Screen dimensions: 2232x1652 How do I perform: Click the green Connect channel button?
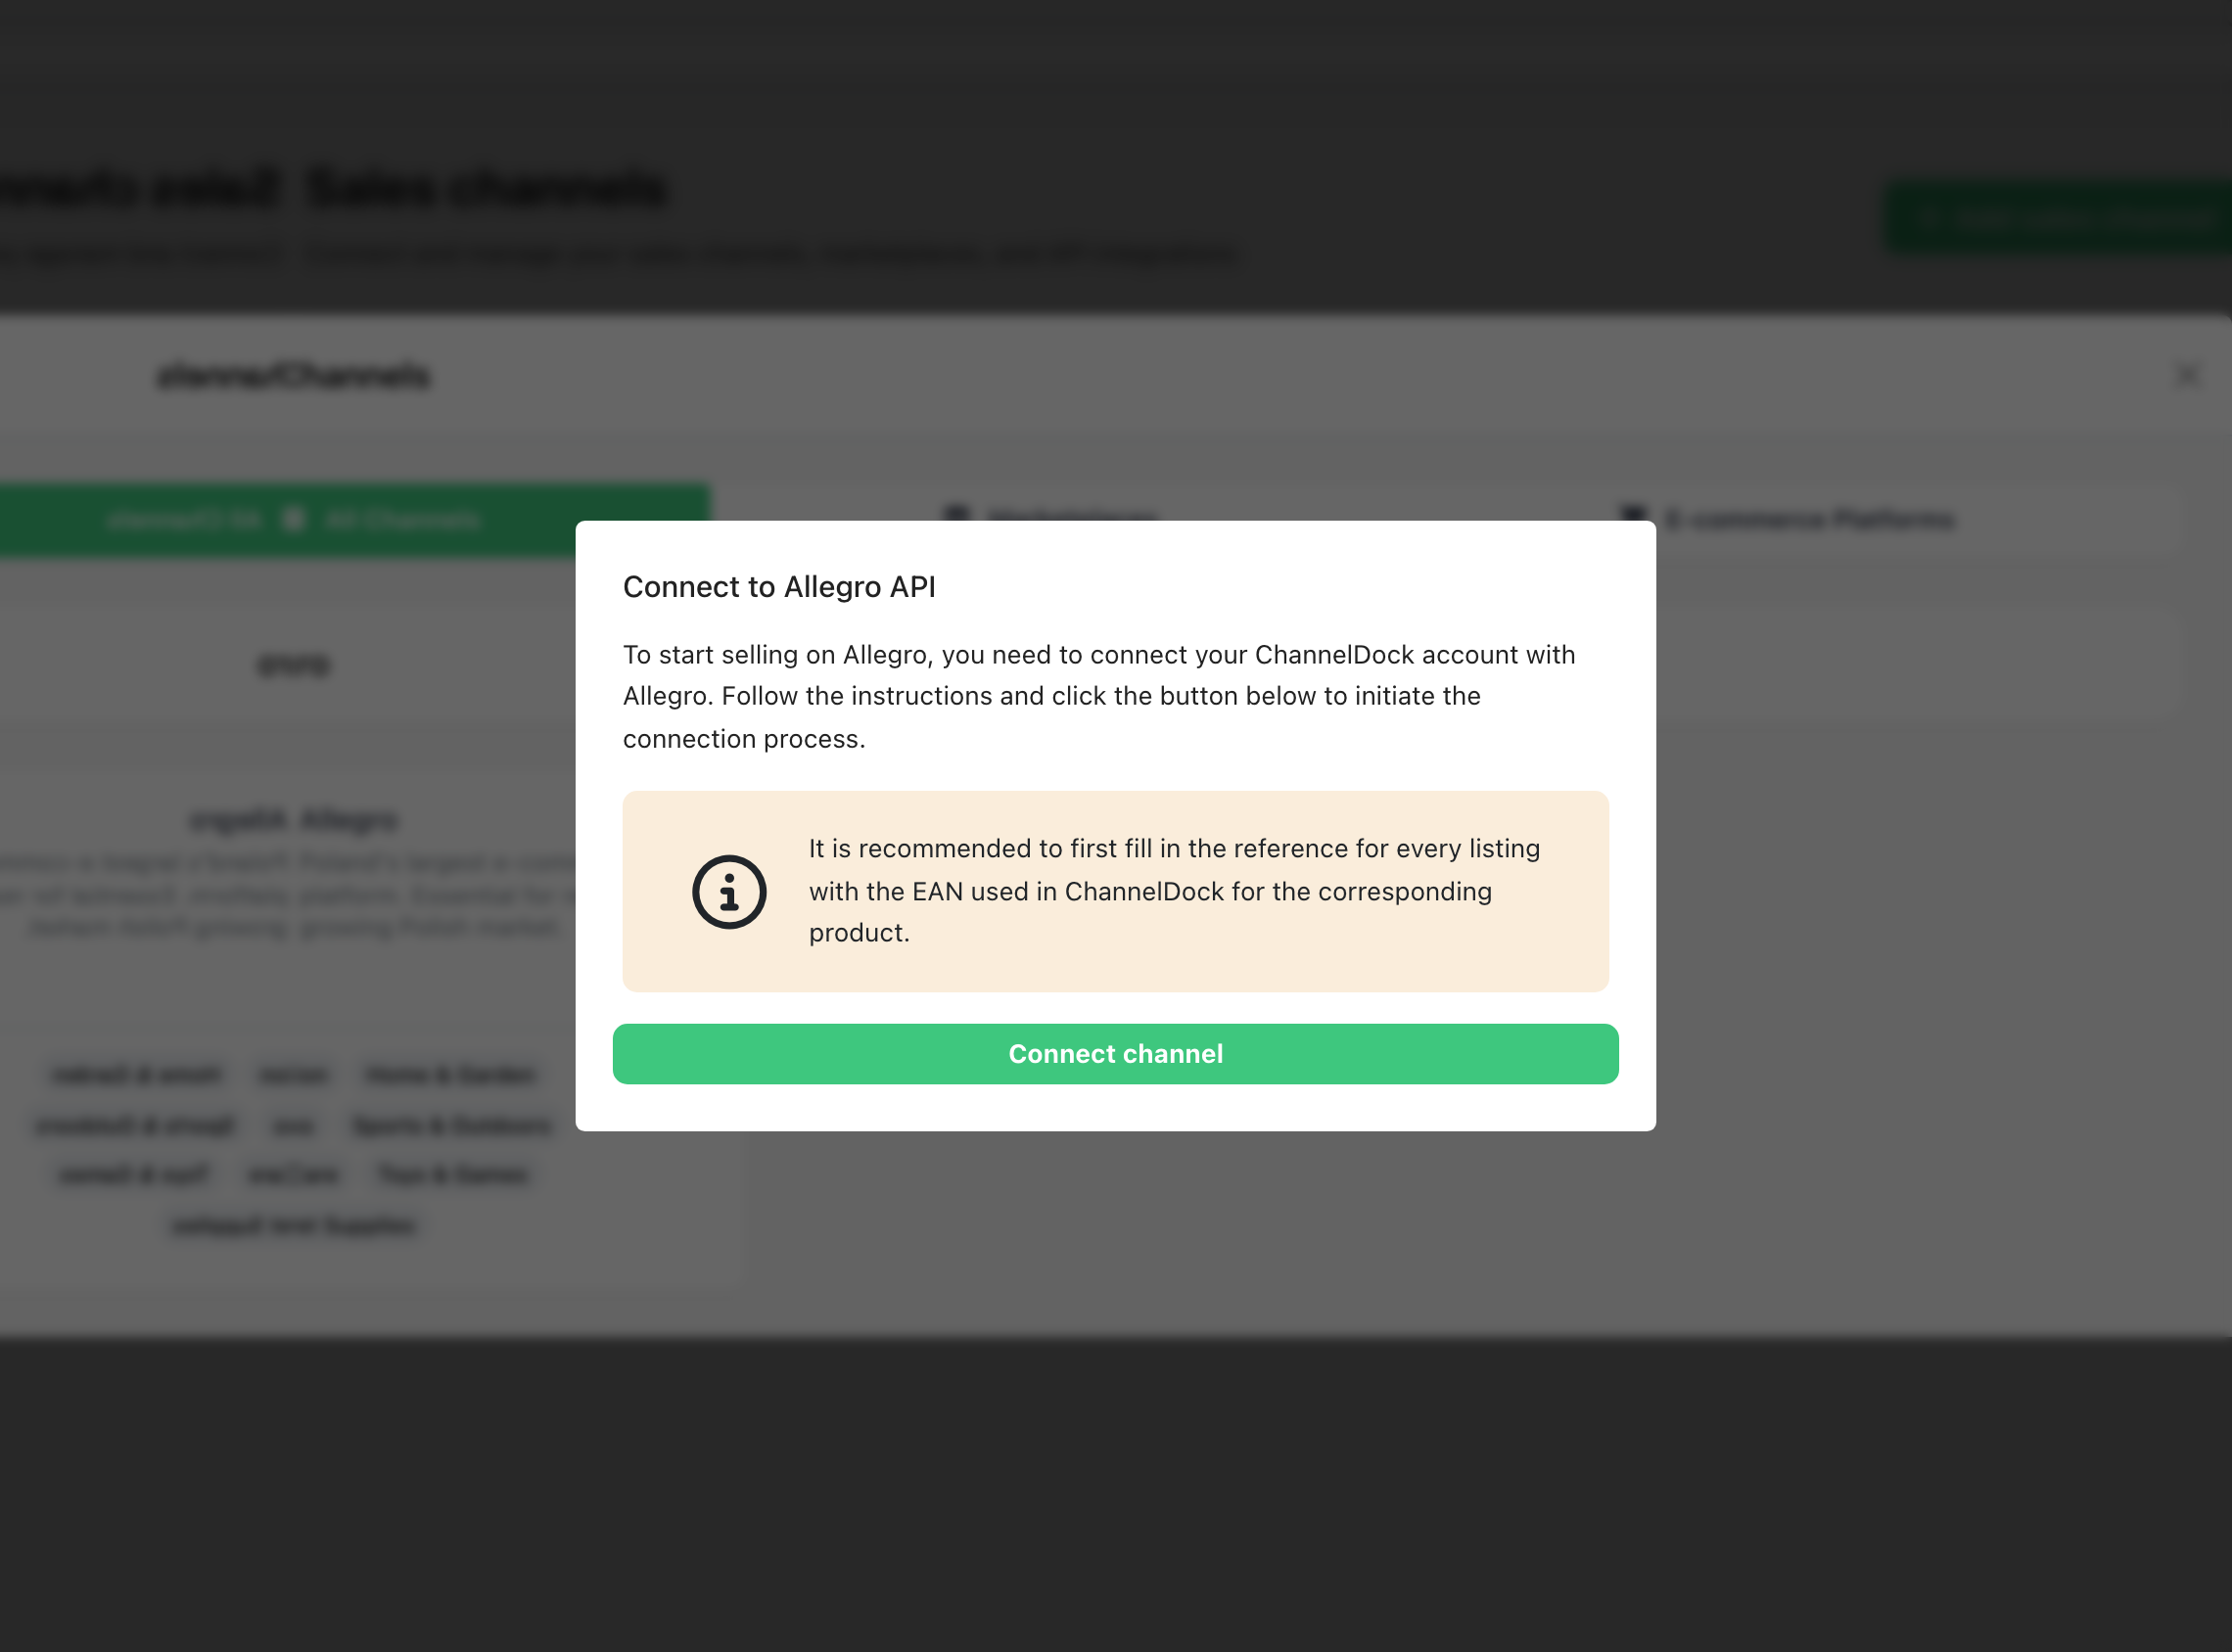[x=1115, y=1053]
